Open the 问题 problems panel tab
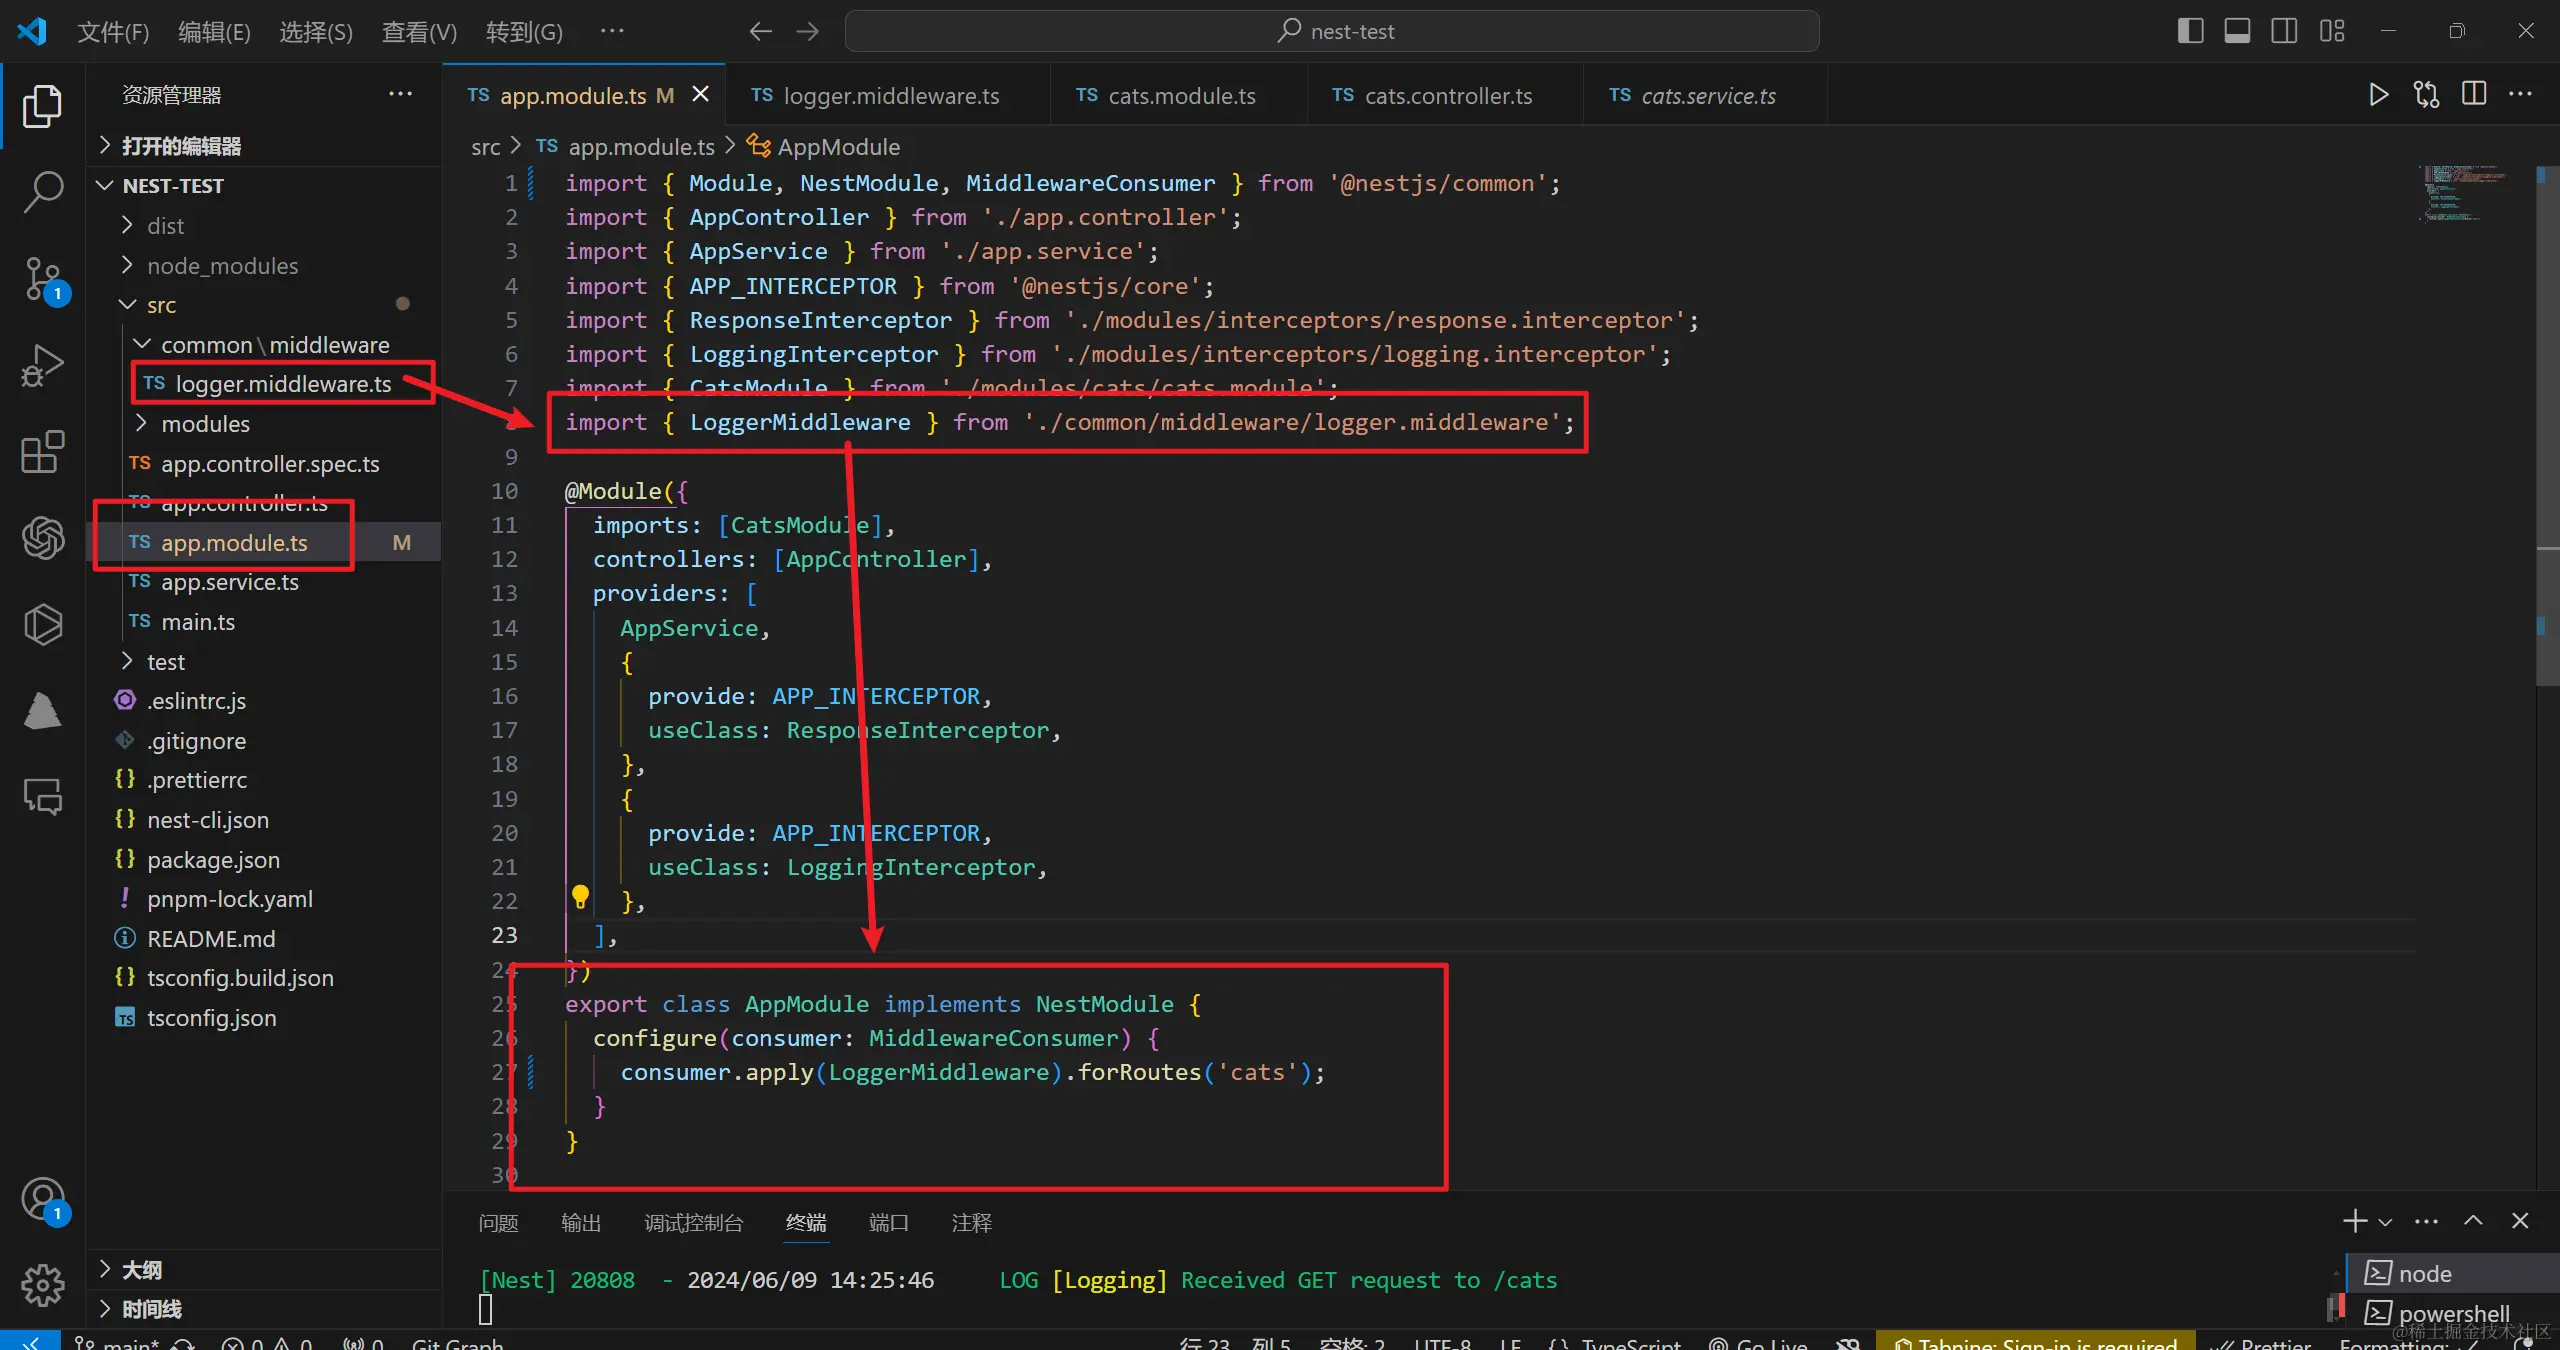 tap(498, 1222)
